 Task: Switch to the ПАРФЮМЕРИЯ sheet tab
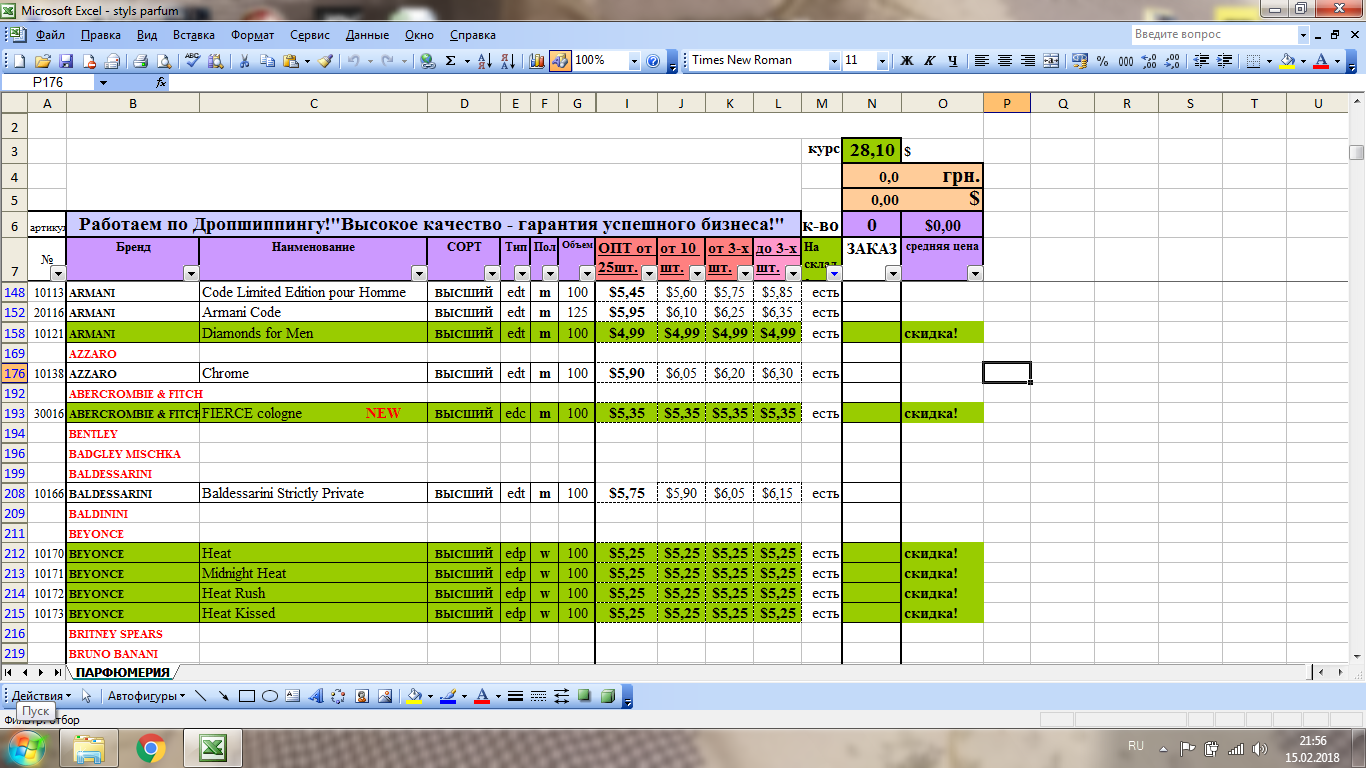(x=123, y=673)
